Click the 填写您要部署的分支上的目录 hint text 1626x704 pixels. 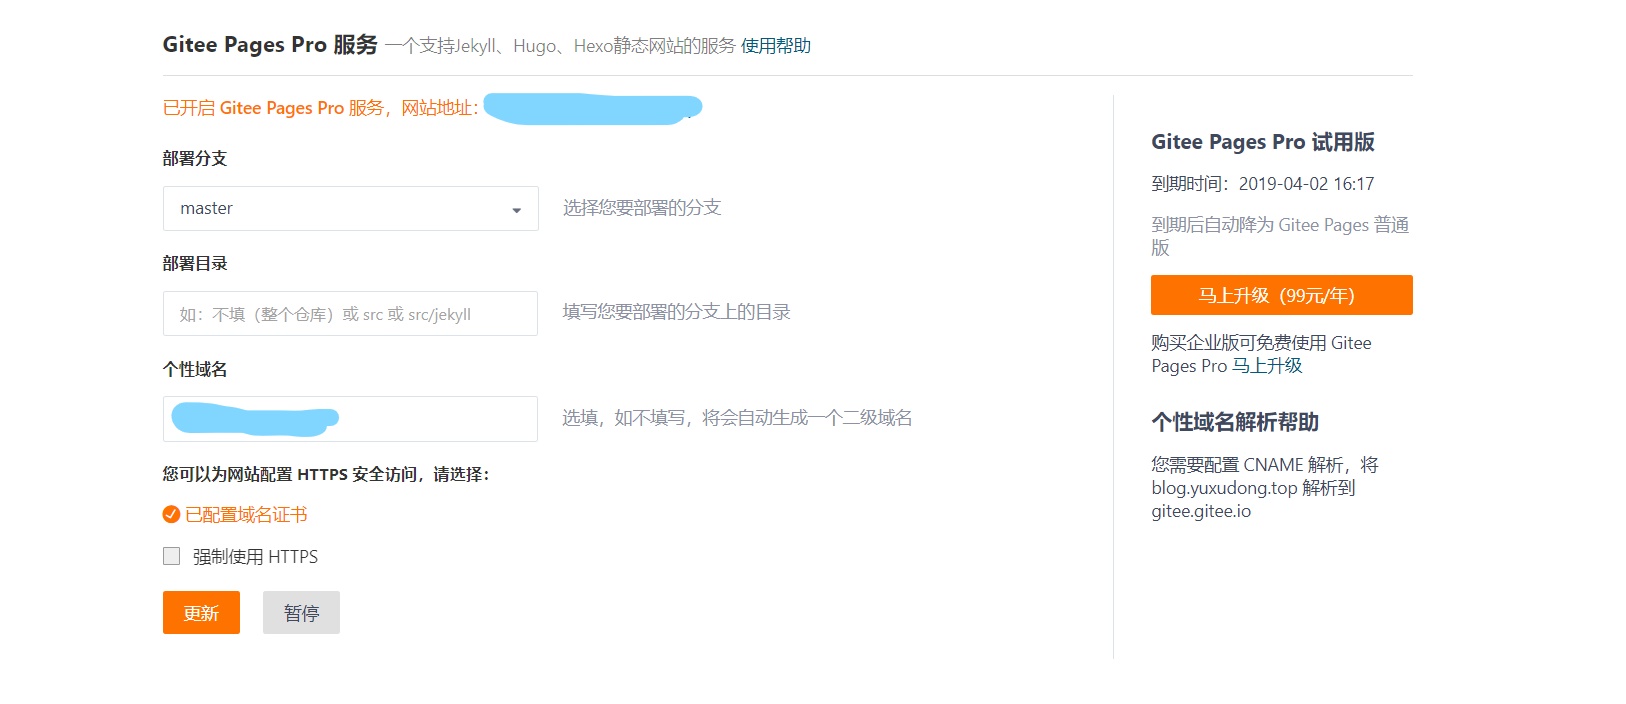pos(677,312)
